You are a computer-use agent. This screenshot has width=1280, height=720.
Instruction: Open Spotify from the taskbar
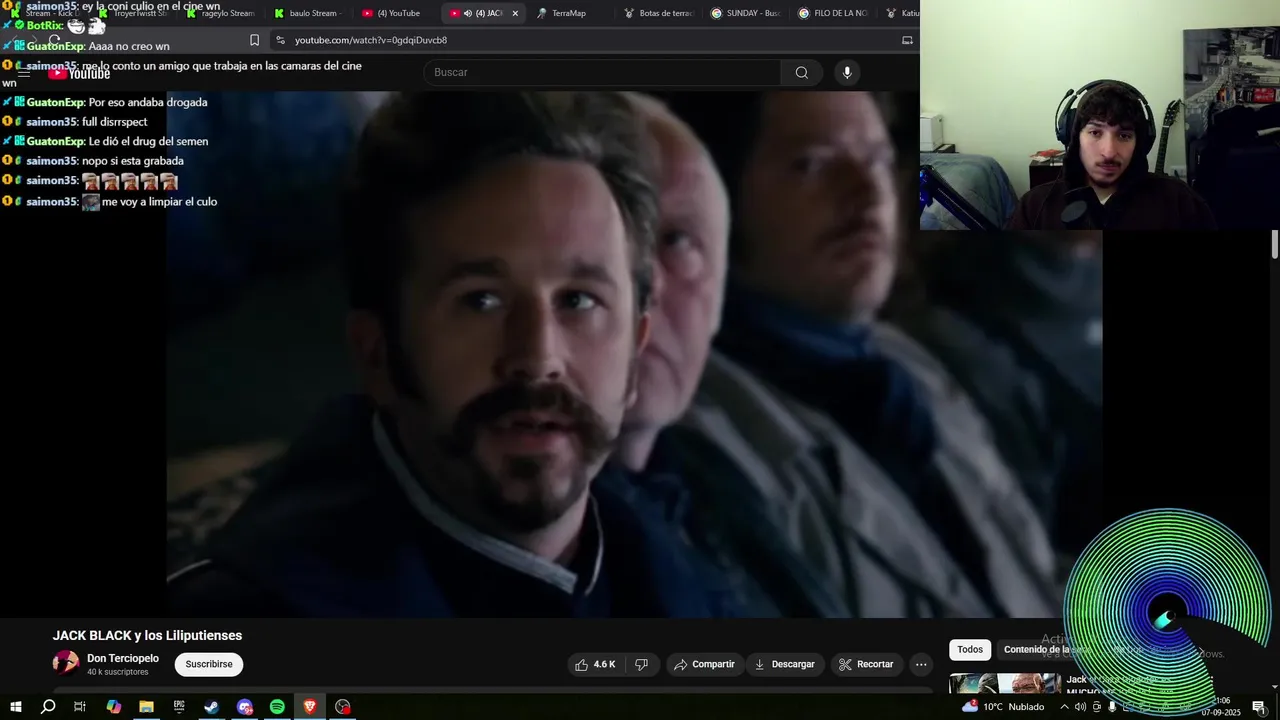[277, 707]
